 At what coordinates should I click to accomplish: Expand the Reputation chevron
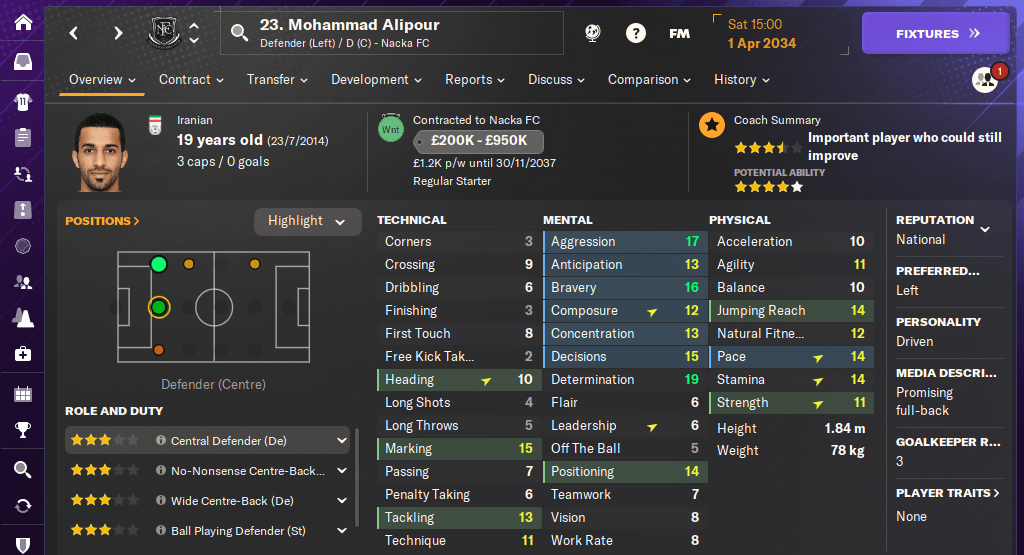(x=985, y=229)
